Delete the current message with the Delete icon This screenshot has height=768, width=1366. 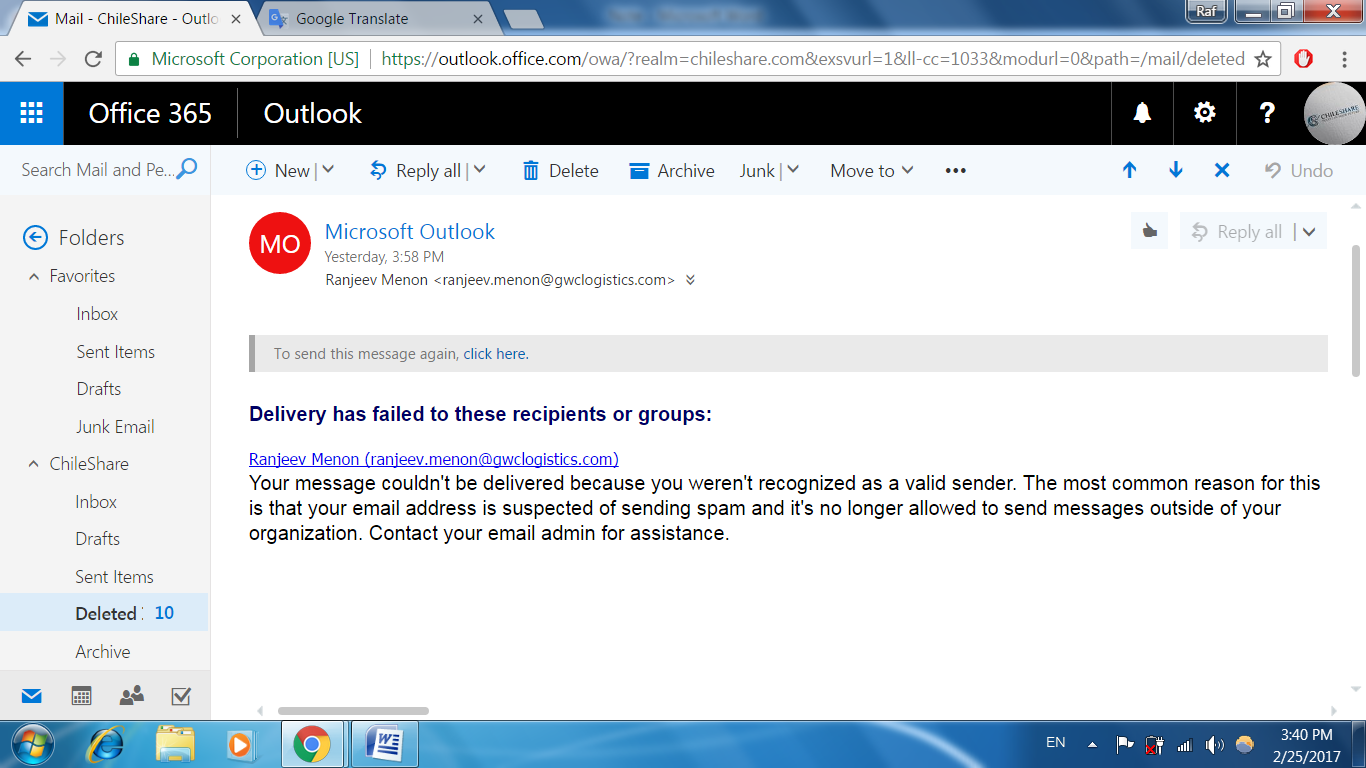(559, 170)
